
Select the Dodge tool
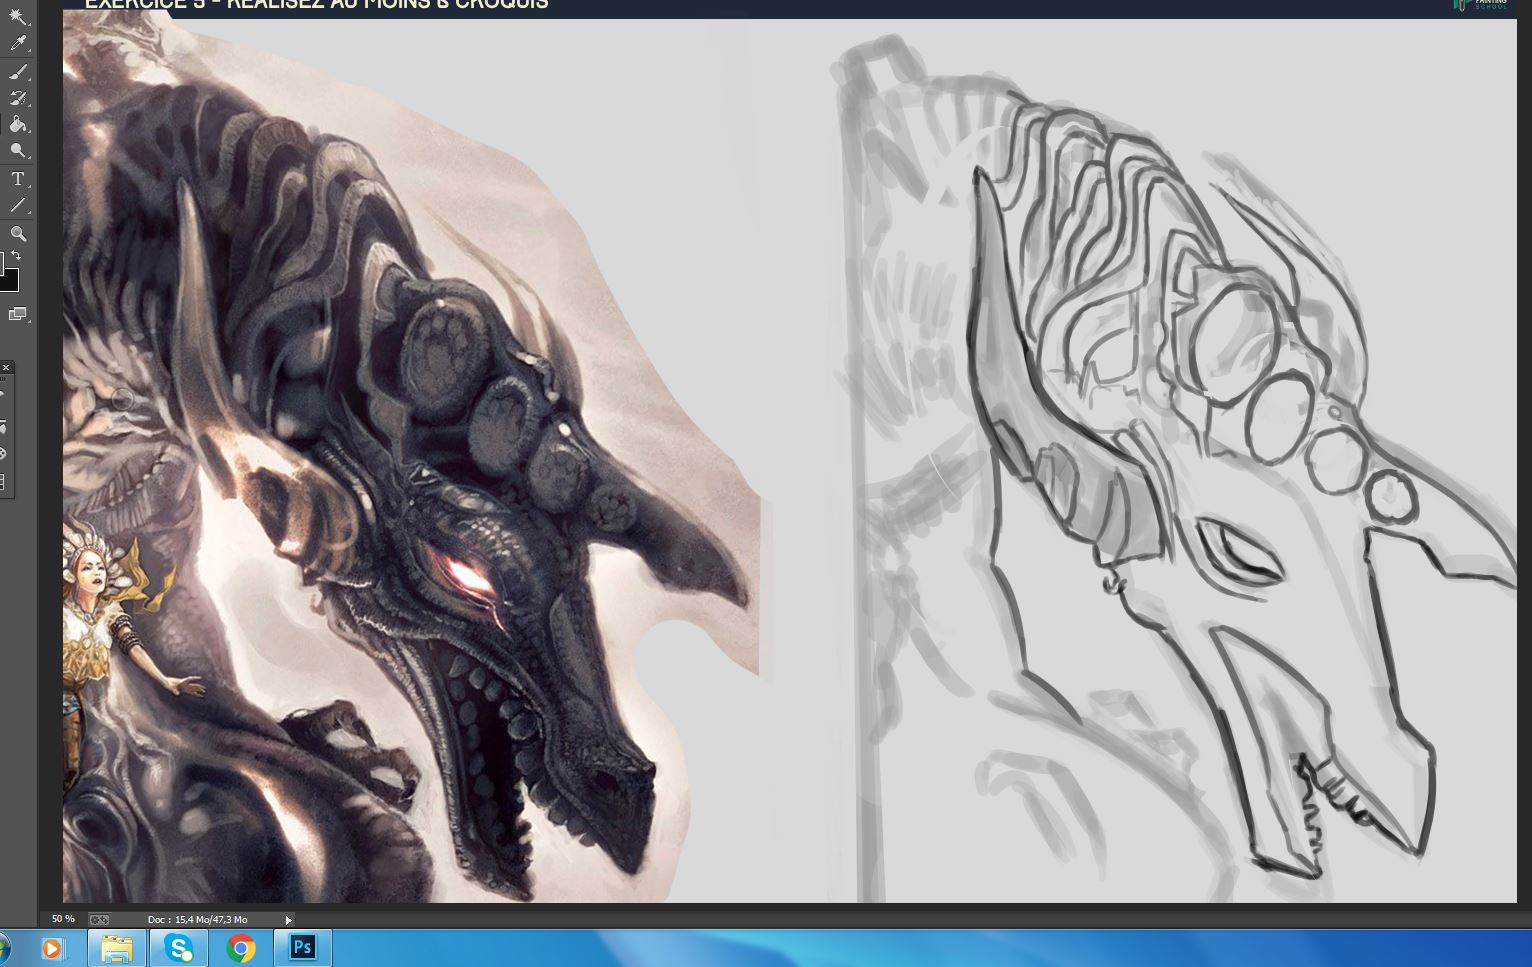[x=18, y=151]
